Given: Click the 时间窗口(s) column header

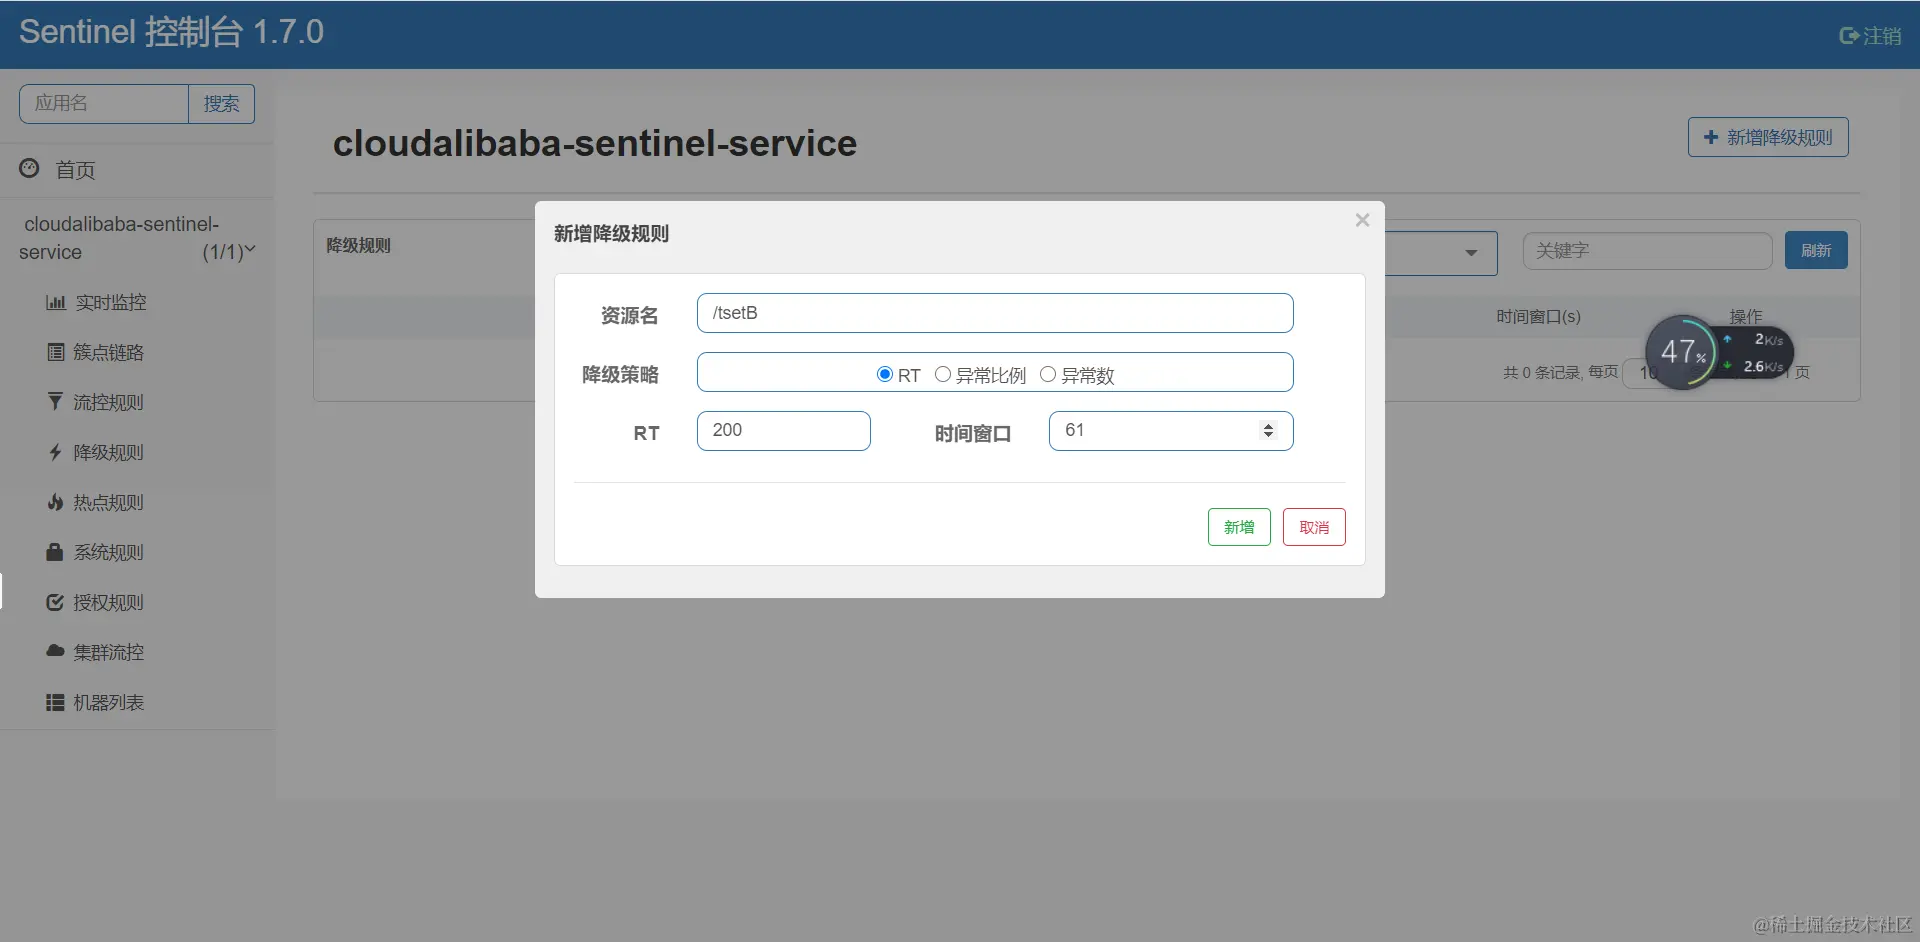Looking at the screenshot, I should click(1538, 317).
